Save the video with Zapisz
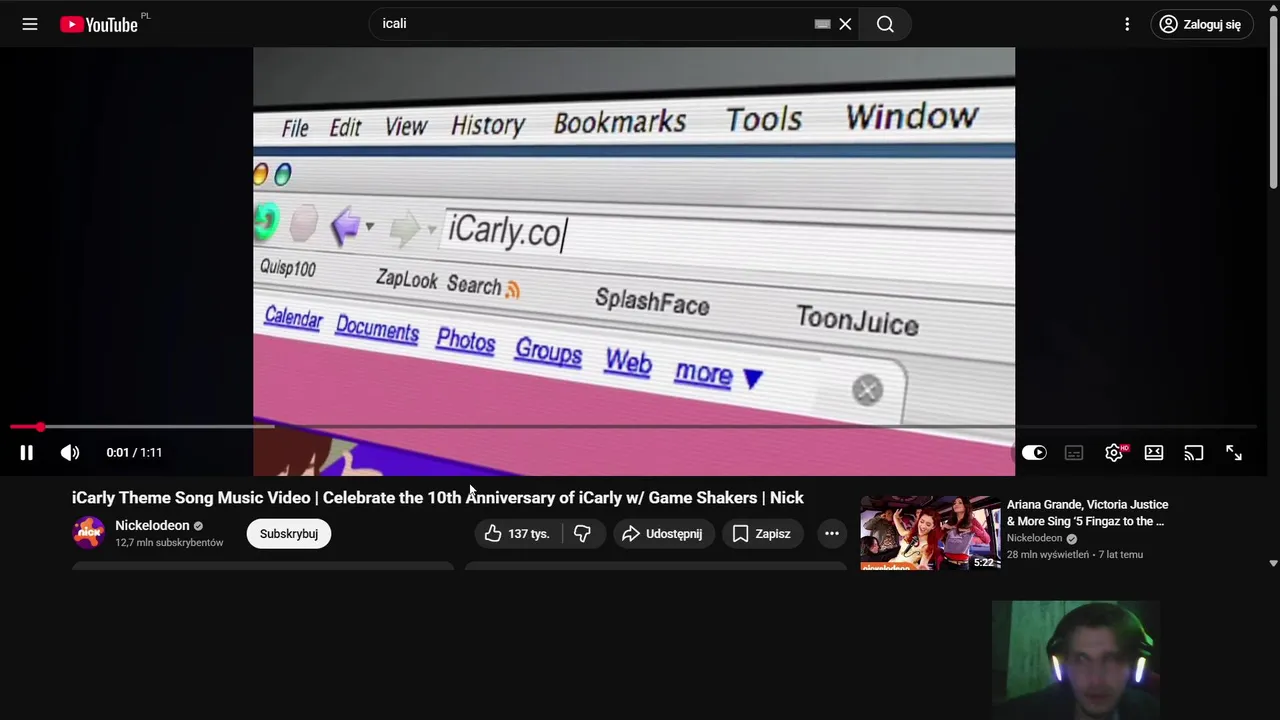Screen dimensions: 1280x720 (x=762, y=533)
